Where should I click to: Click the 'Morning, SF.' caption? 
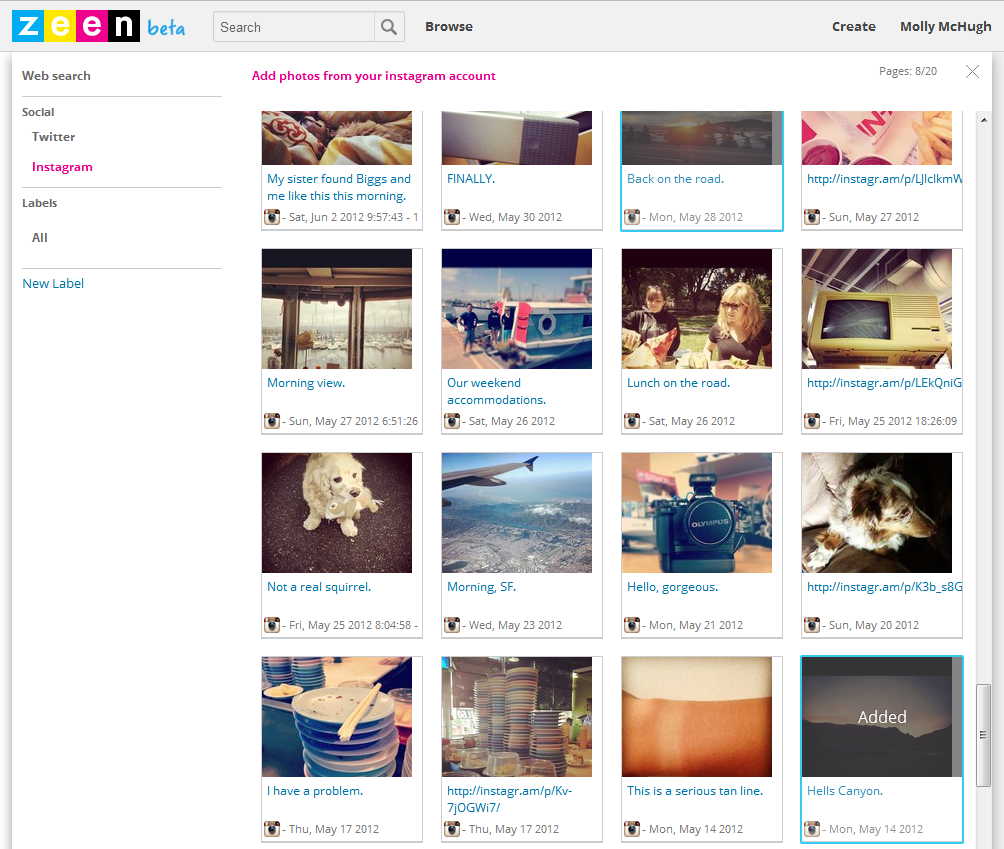(x=482, y=586)
